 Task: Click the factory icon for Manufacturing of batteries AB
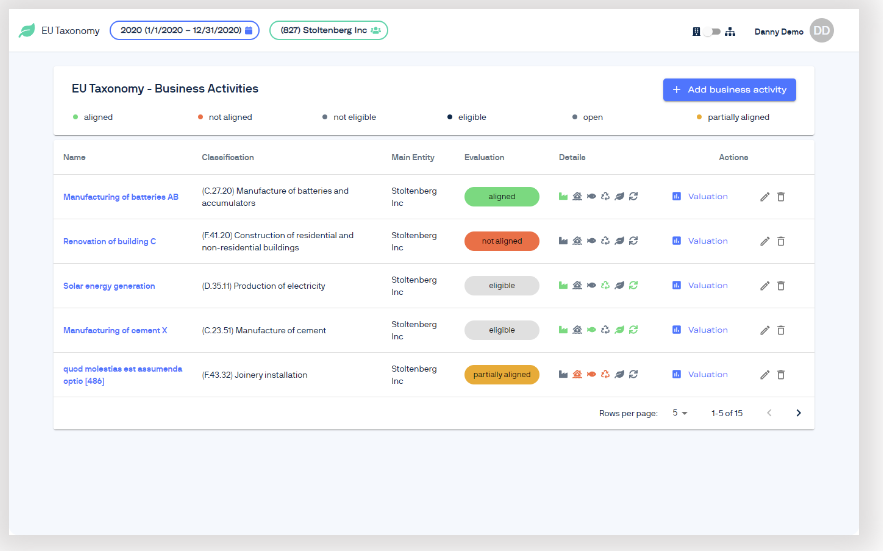[564, 197]
